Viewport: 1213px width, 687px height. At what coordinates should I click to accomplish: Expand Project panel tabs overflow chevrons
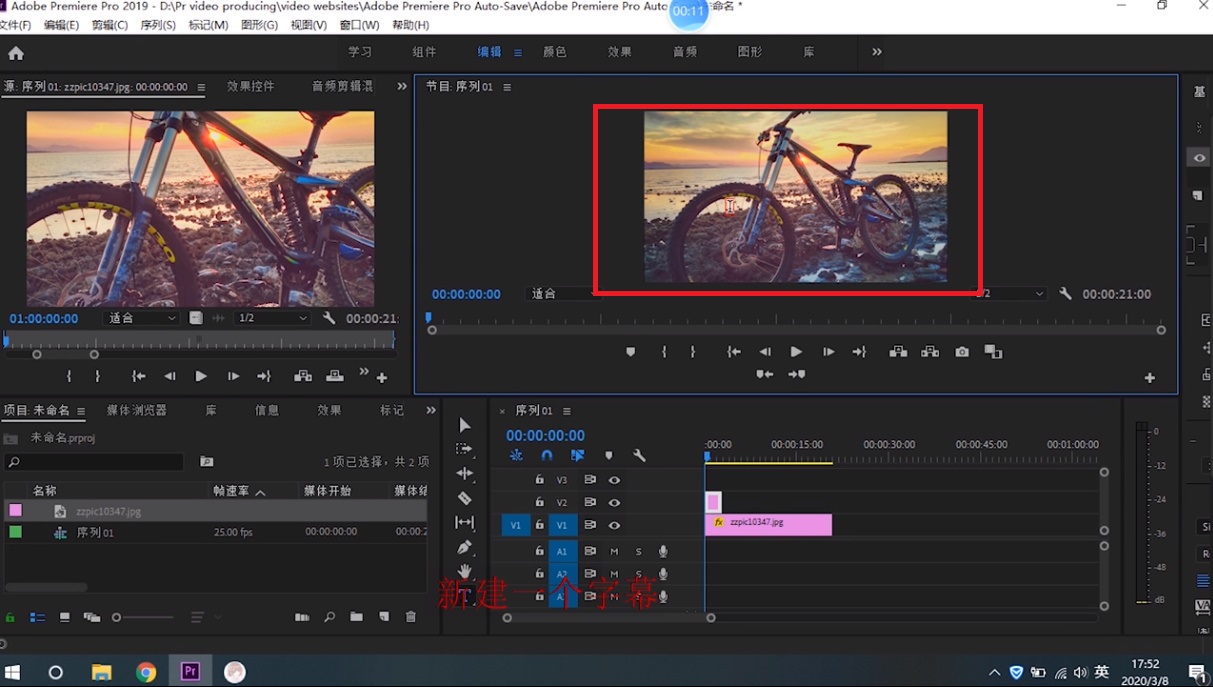[431, 410]
